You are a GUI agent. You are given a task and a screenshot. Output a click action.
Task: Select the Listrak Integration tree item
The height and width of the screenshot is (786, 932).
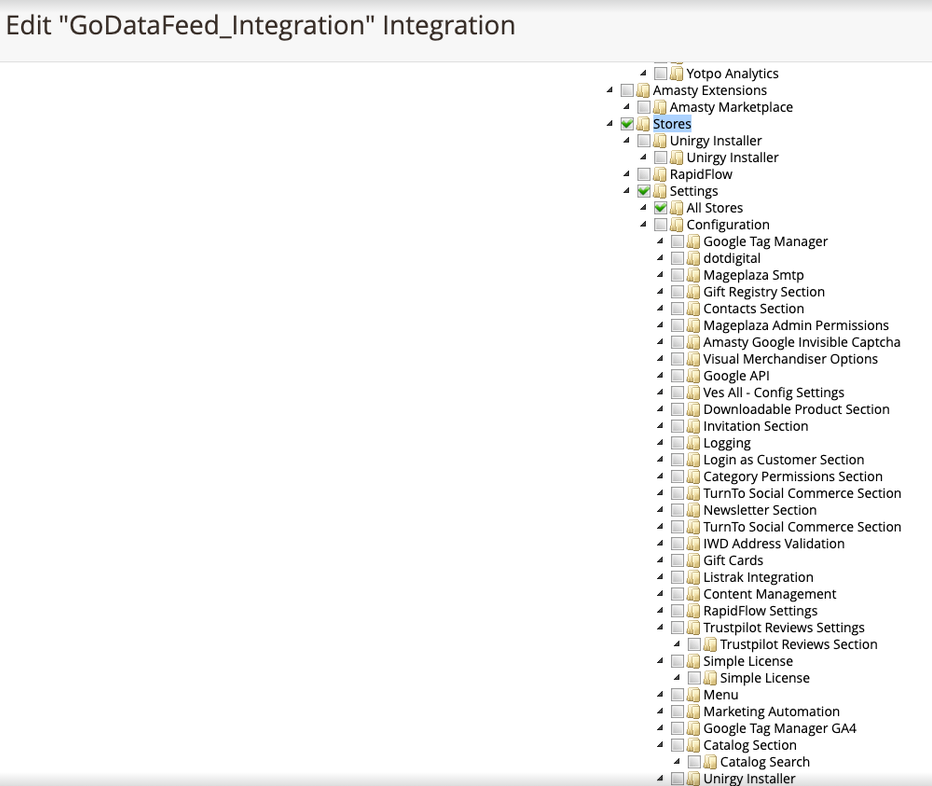(x=758, y=577)
